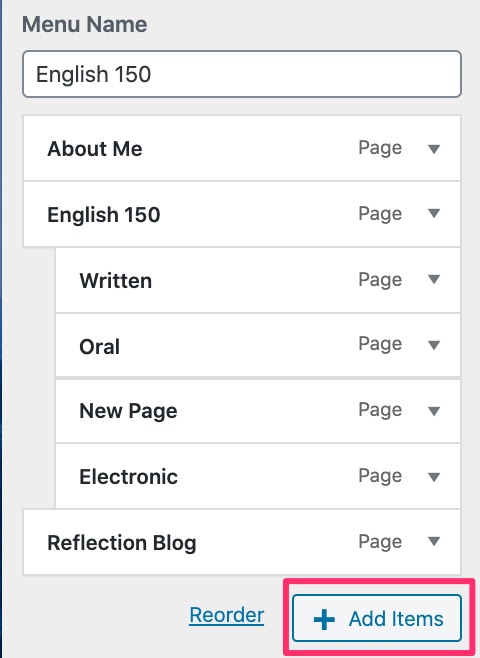Screen dimensions: 480x658
Task: Click the Add Items button
Action: pos(377,618)
